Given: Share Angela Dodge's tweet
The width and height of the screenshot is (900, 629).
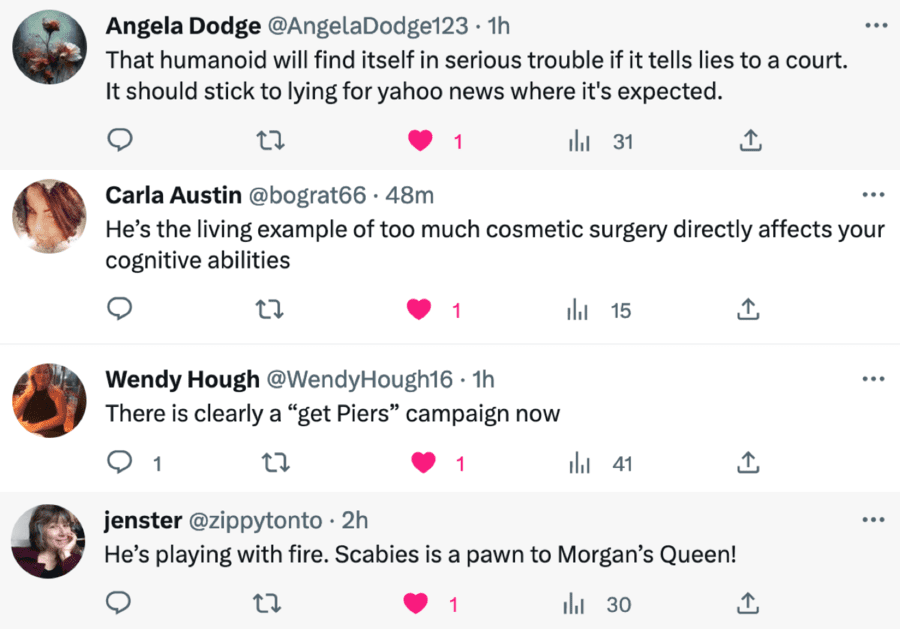Looking at the screenshot, I should pyautogui.click(x=749, y=141).
